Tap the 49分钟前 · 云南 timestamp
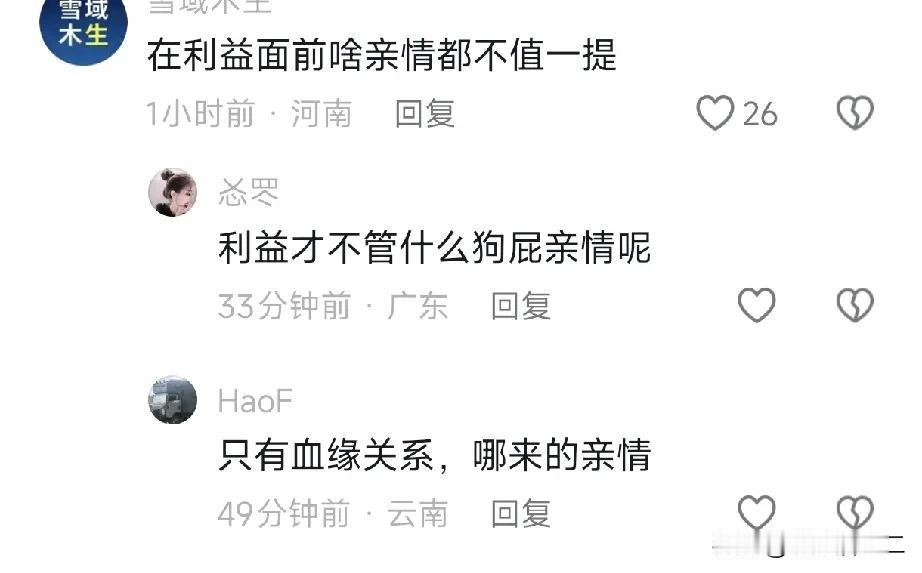Image resolution: width=922 pixels, height=573 pixels. coord(333,514)
